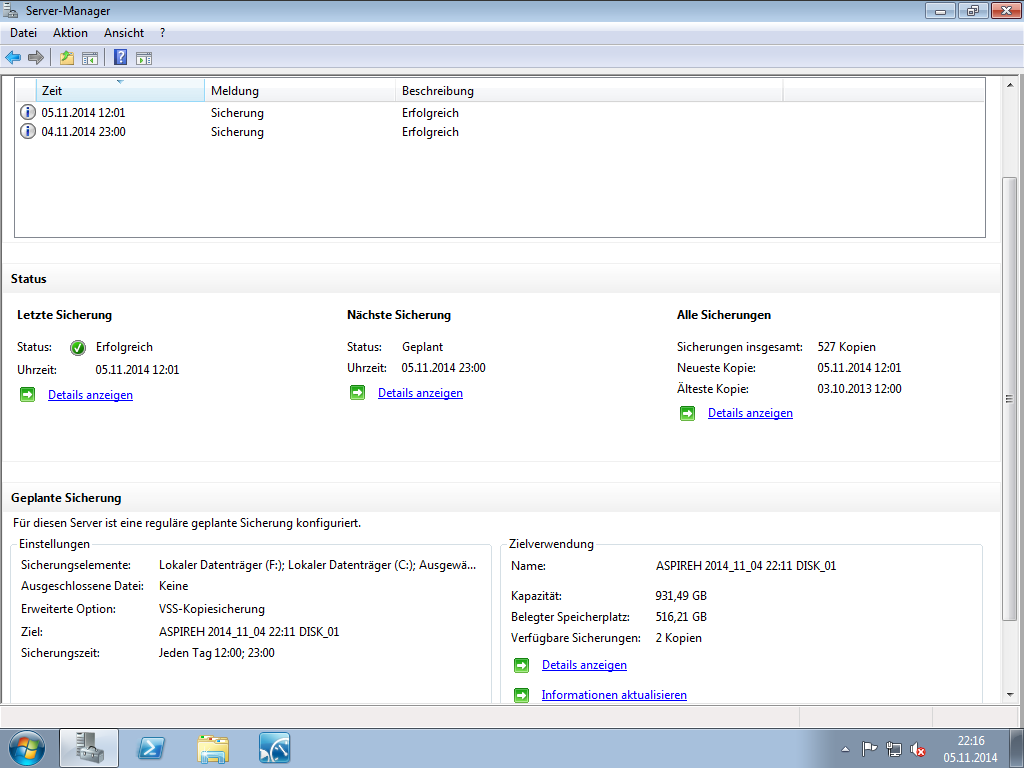Open Help via blue question mark icon

(x=120, y=58)
